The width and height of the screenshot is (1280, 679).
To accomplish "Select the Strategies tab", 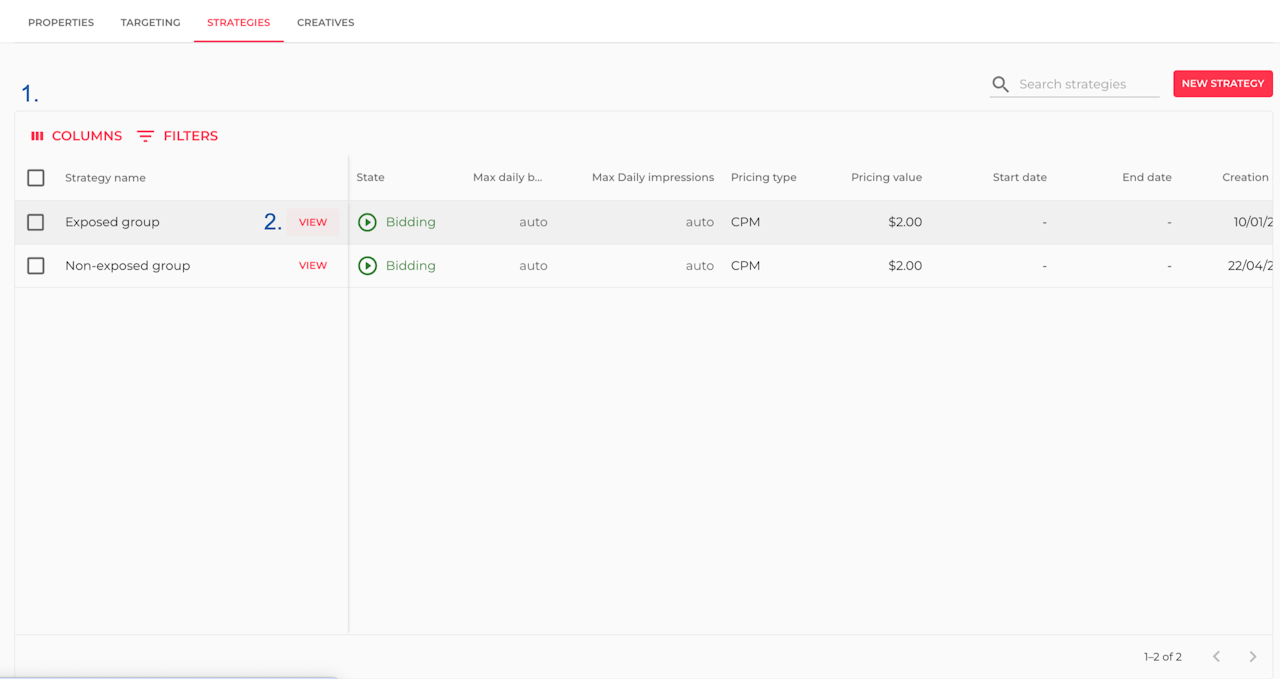I will 238,22.
